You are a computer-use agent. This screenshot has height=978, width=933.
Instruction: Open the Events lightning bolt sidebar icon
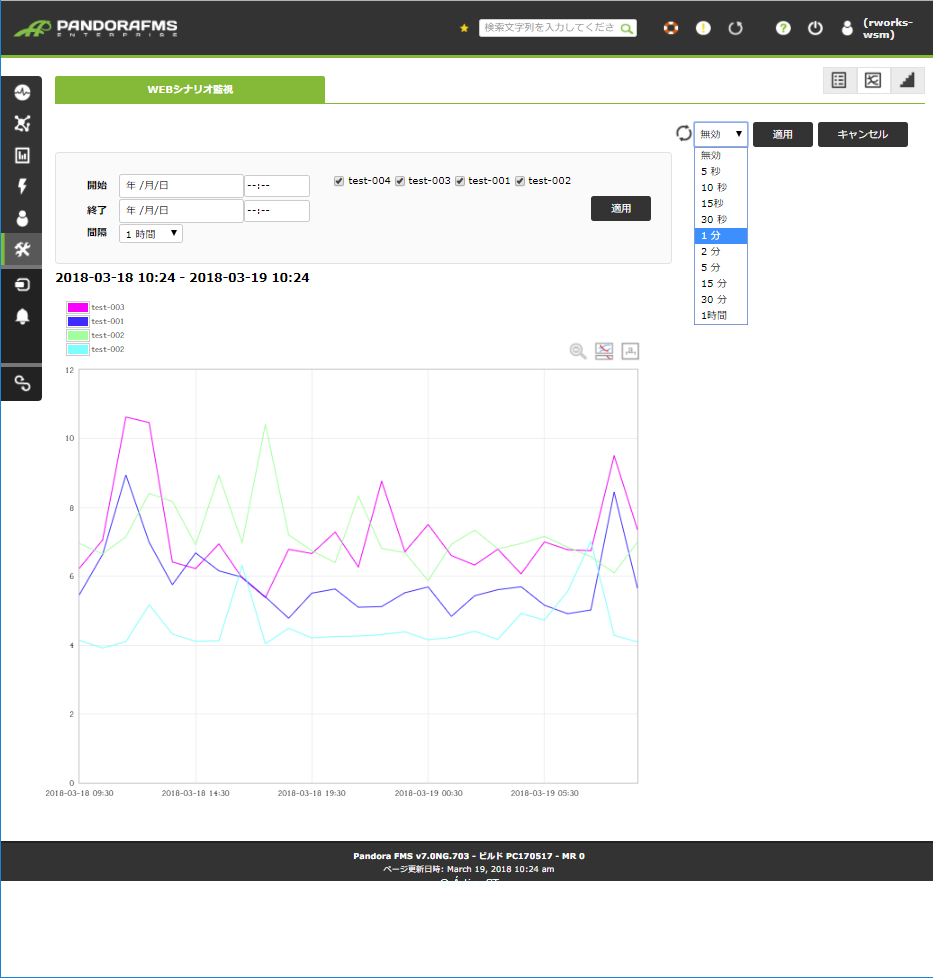coord(22,186)
